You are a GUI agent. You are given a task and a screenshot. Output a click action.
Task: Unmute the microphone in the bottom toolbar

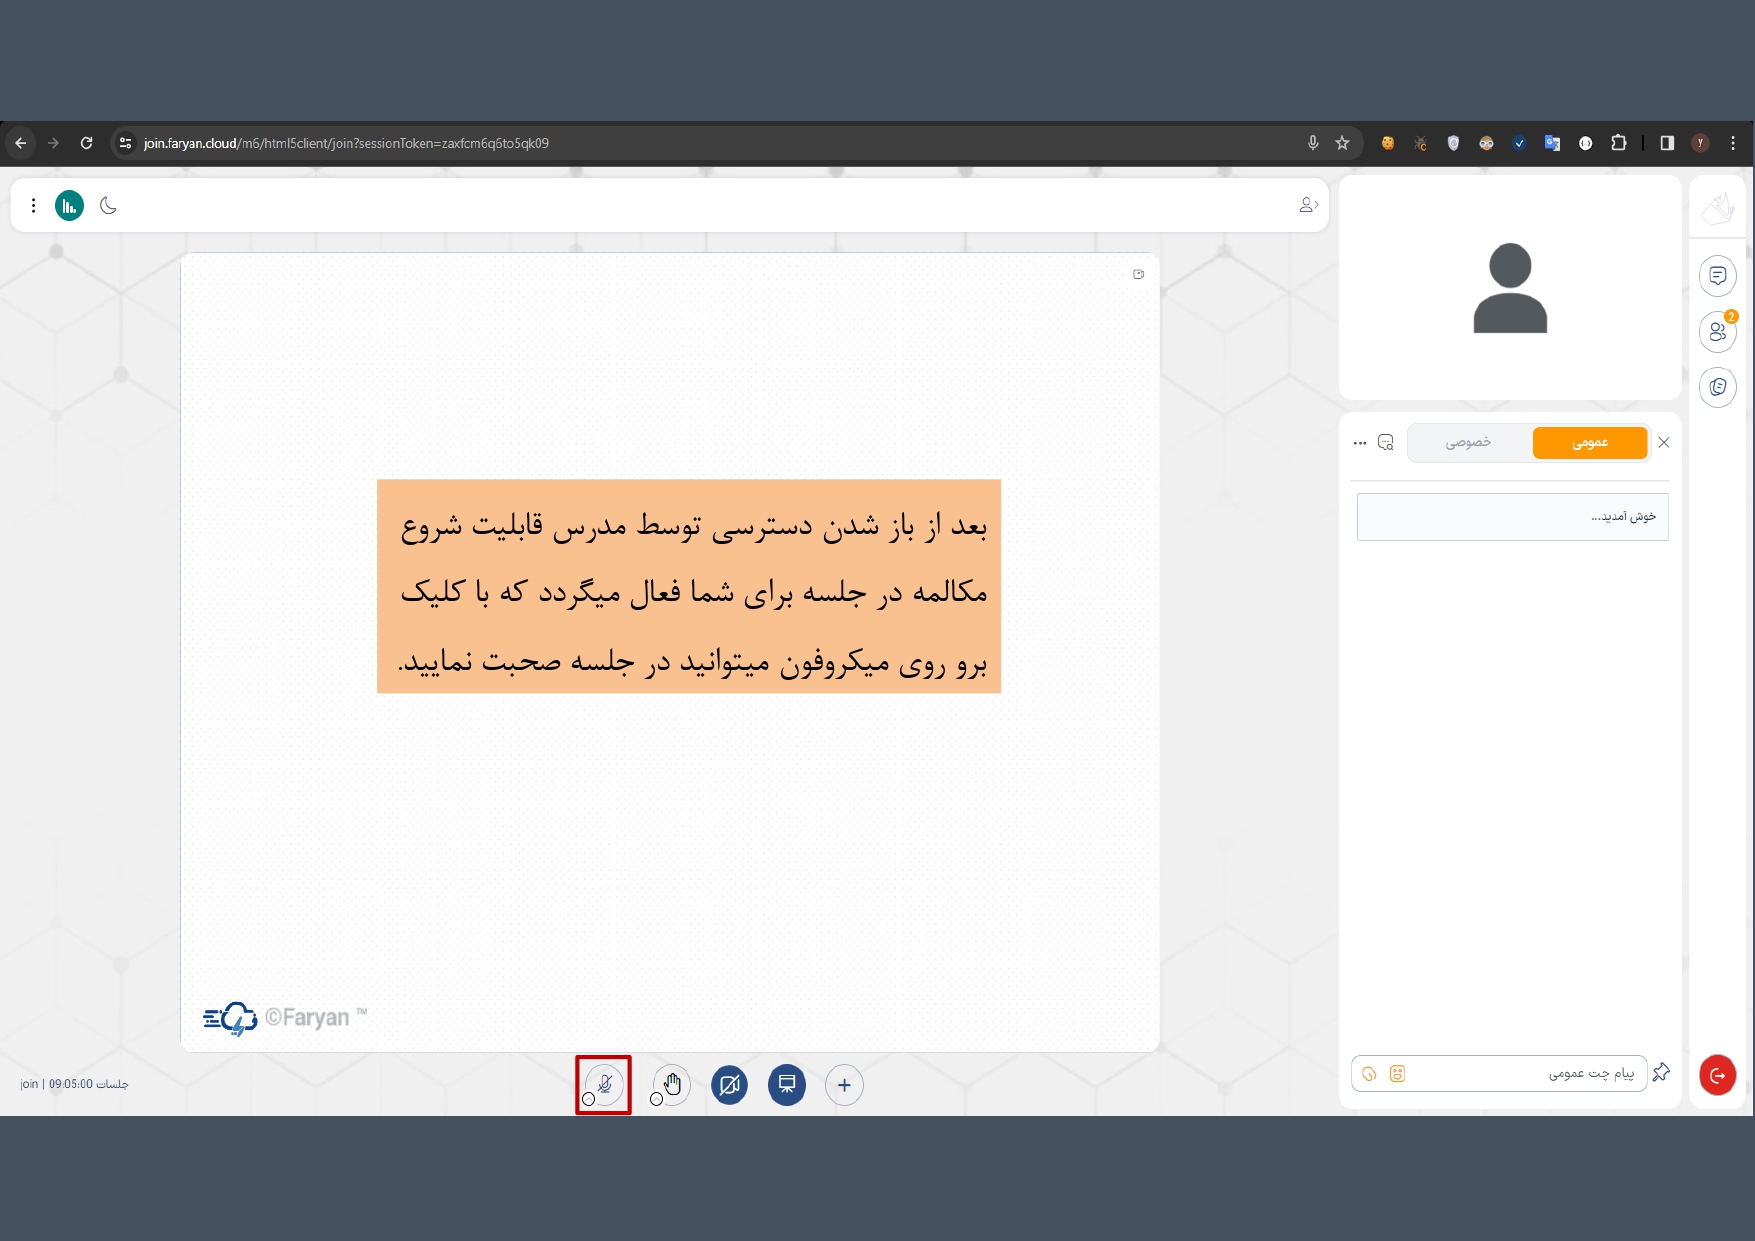point(605,1083)
